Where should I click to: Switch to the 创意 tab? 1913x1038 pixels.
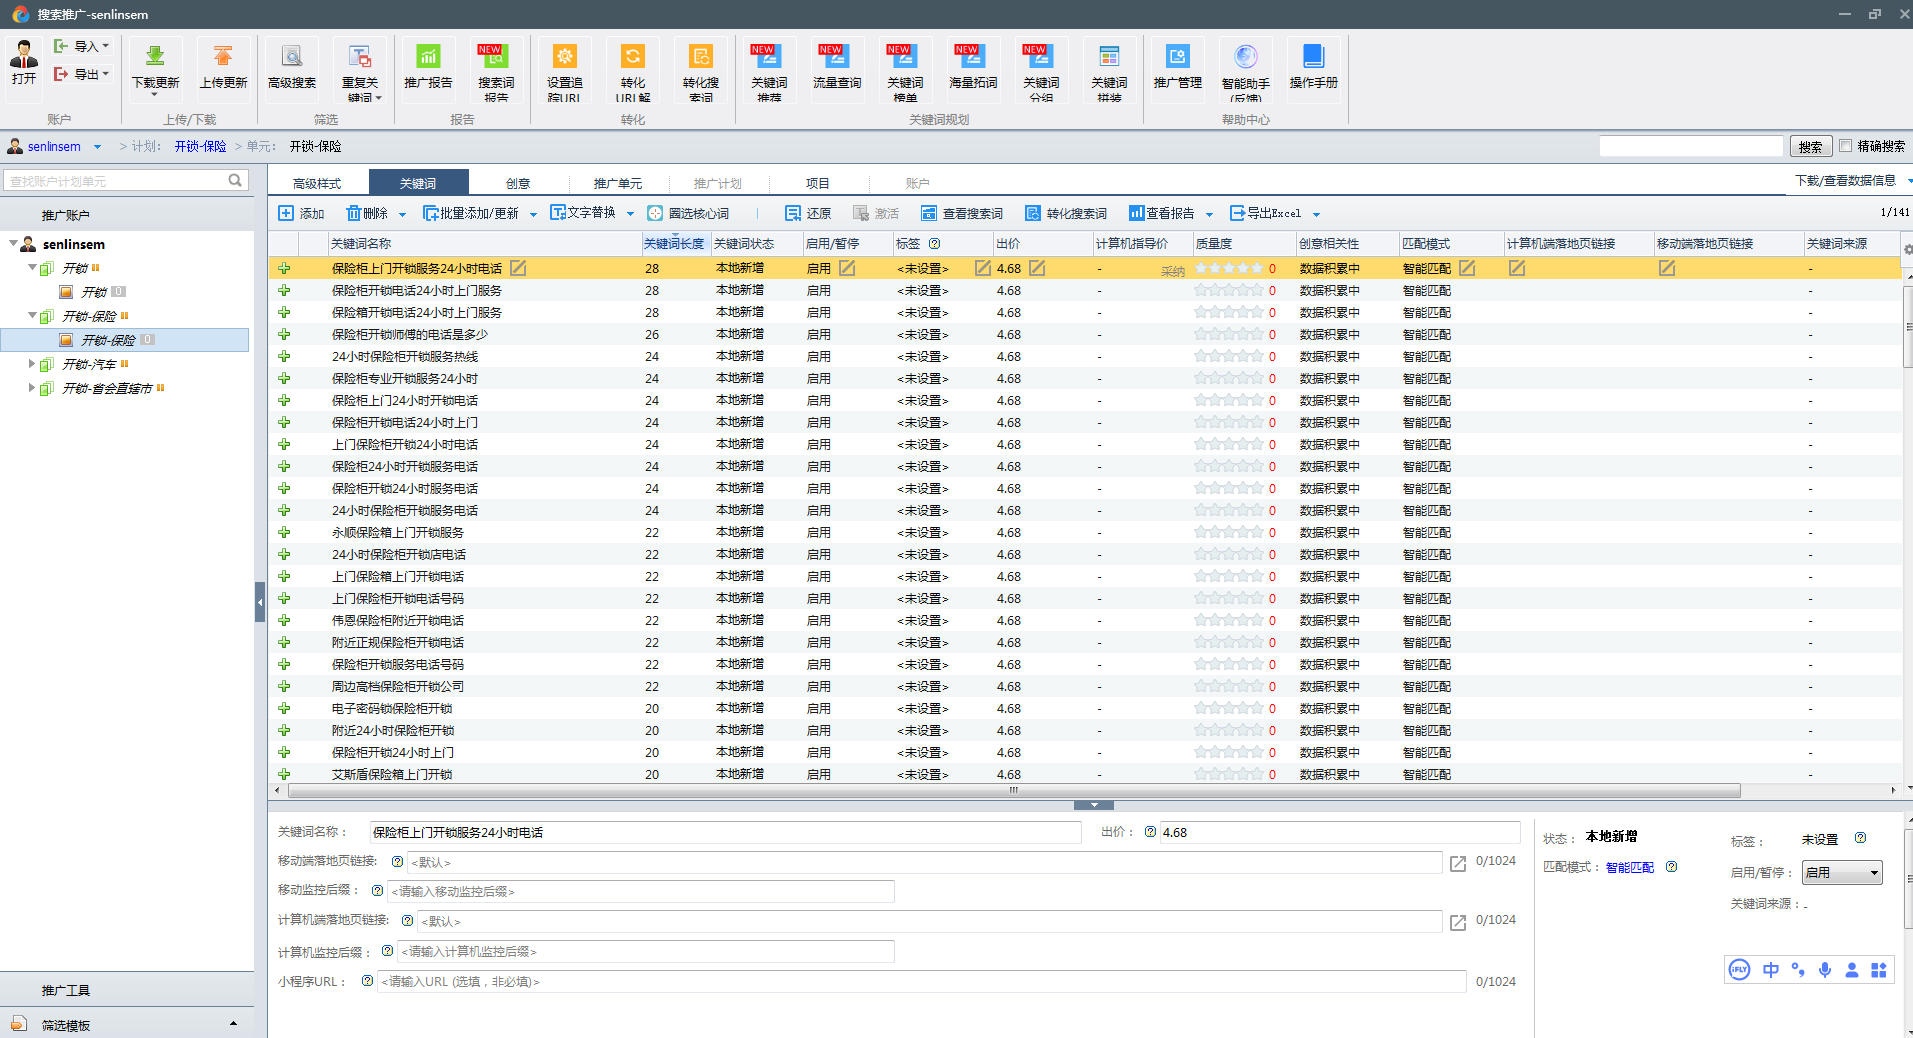point(517,183)
